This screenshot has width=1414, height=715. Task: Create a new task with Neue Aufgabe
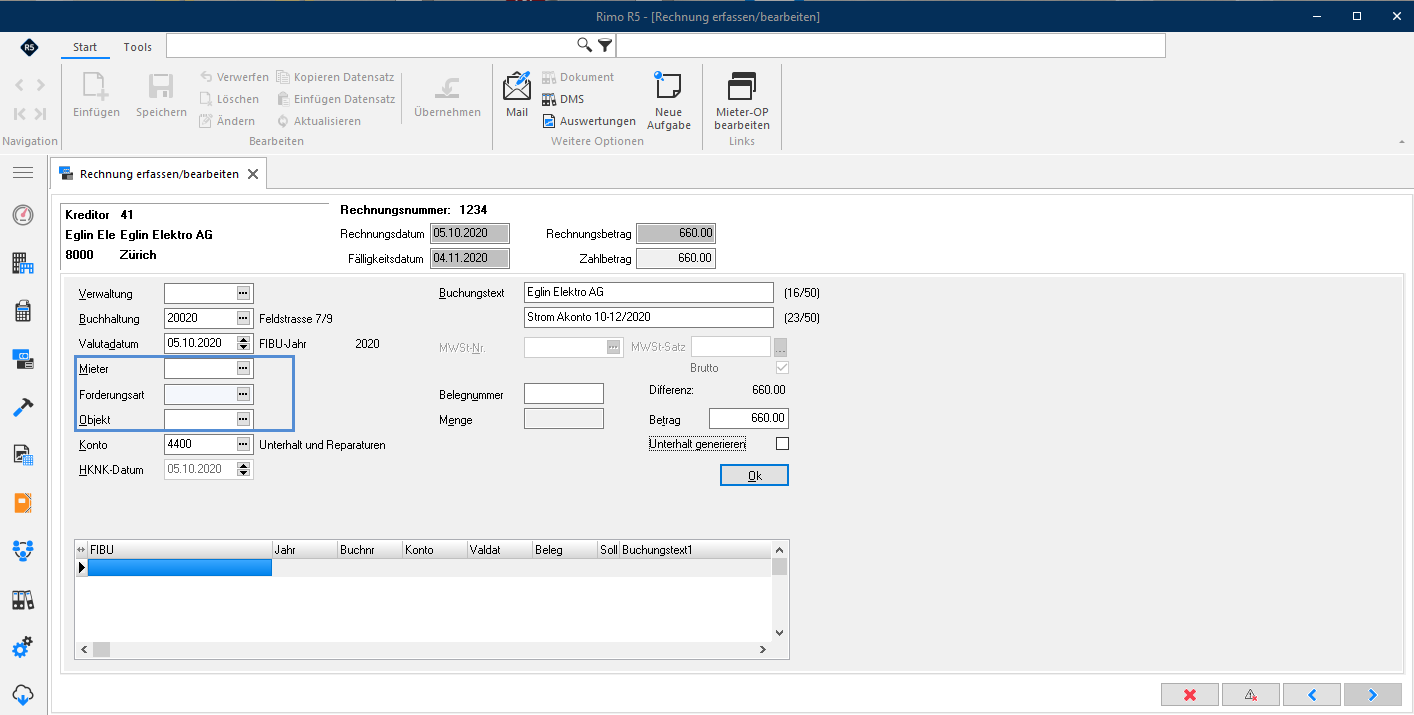[x=668, y=101]
